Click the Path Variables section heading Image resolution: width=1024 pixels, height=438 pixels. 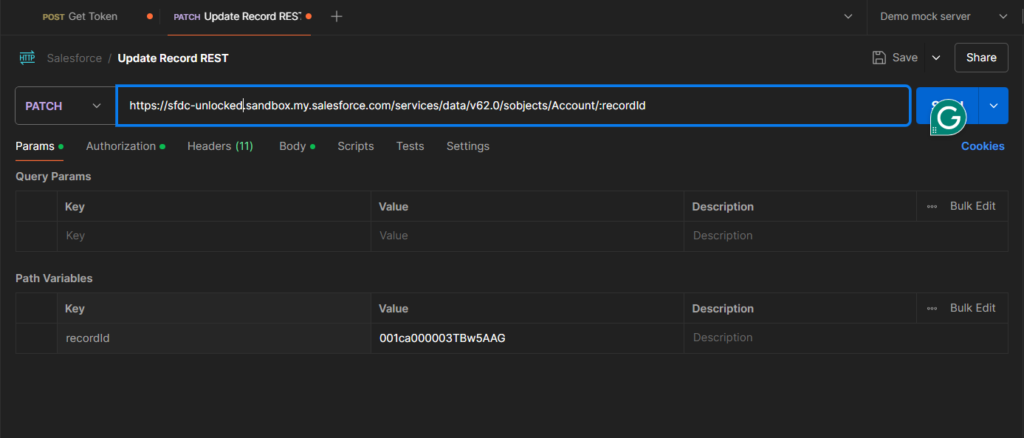click(x=54, y=278)
